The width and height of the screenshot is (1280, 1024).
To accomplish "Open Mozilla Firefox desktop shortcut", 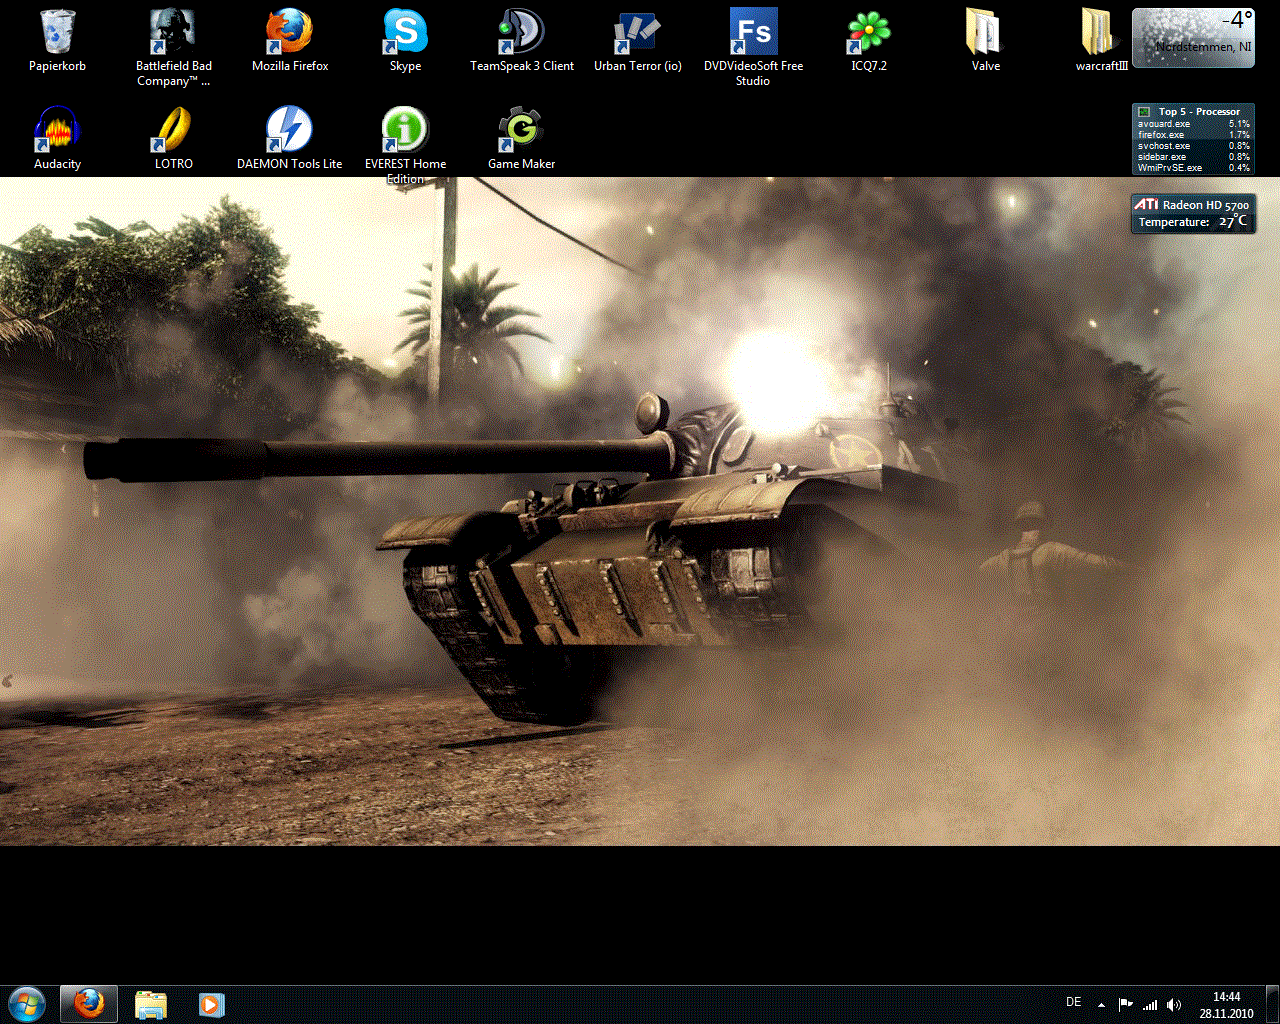I will point(290,42).
